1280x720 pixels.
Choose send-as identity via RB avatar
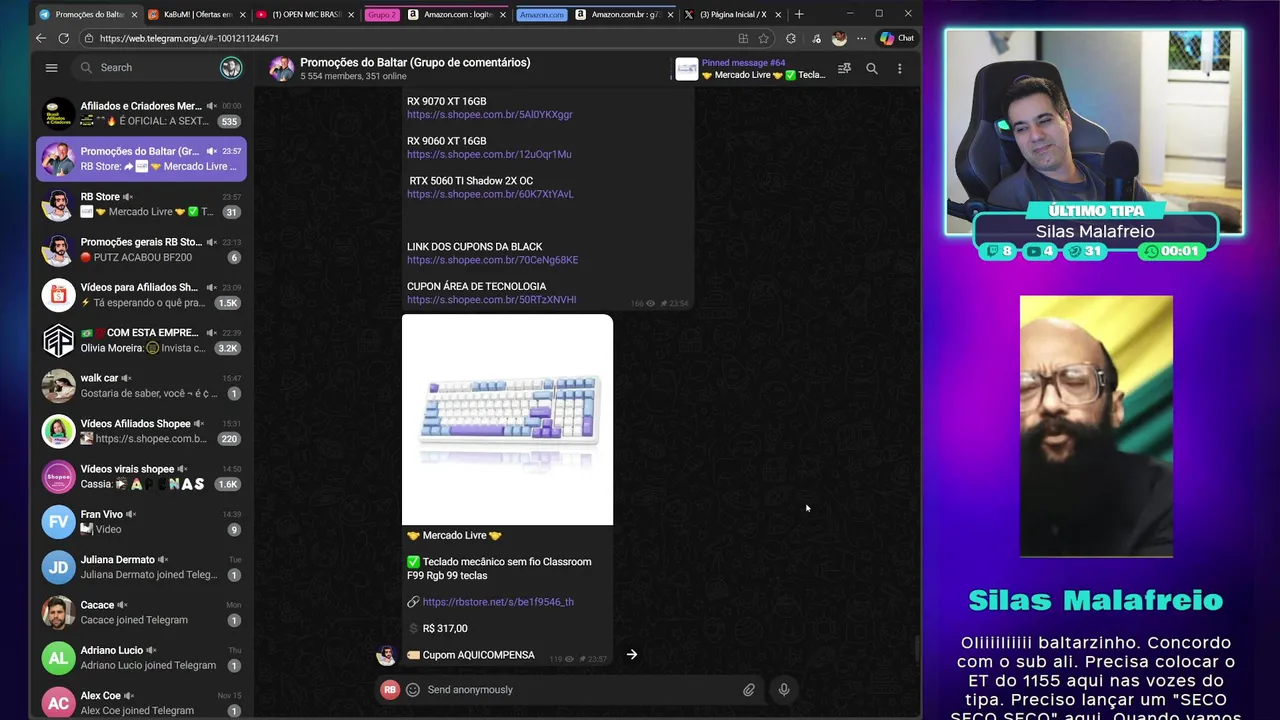(390, 689)
